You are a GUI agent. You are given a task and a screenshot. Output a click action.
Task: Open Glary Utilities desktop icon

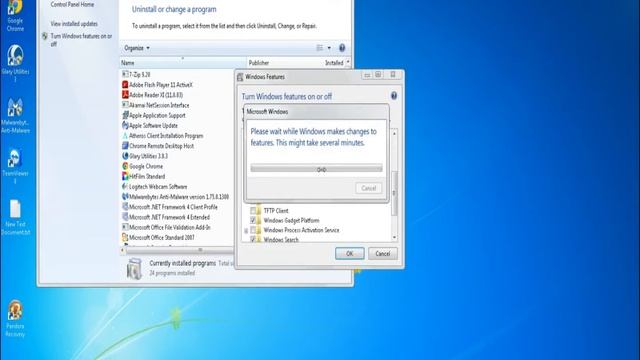[15, 63]
